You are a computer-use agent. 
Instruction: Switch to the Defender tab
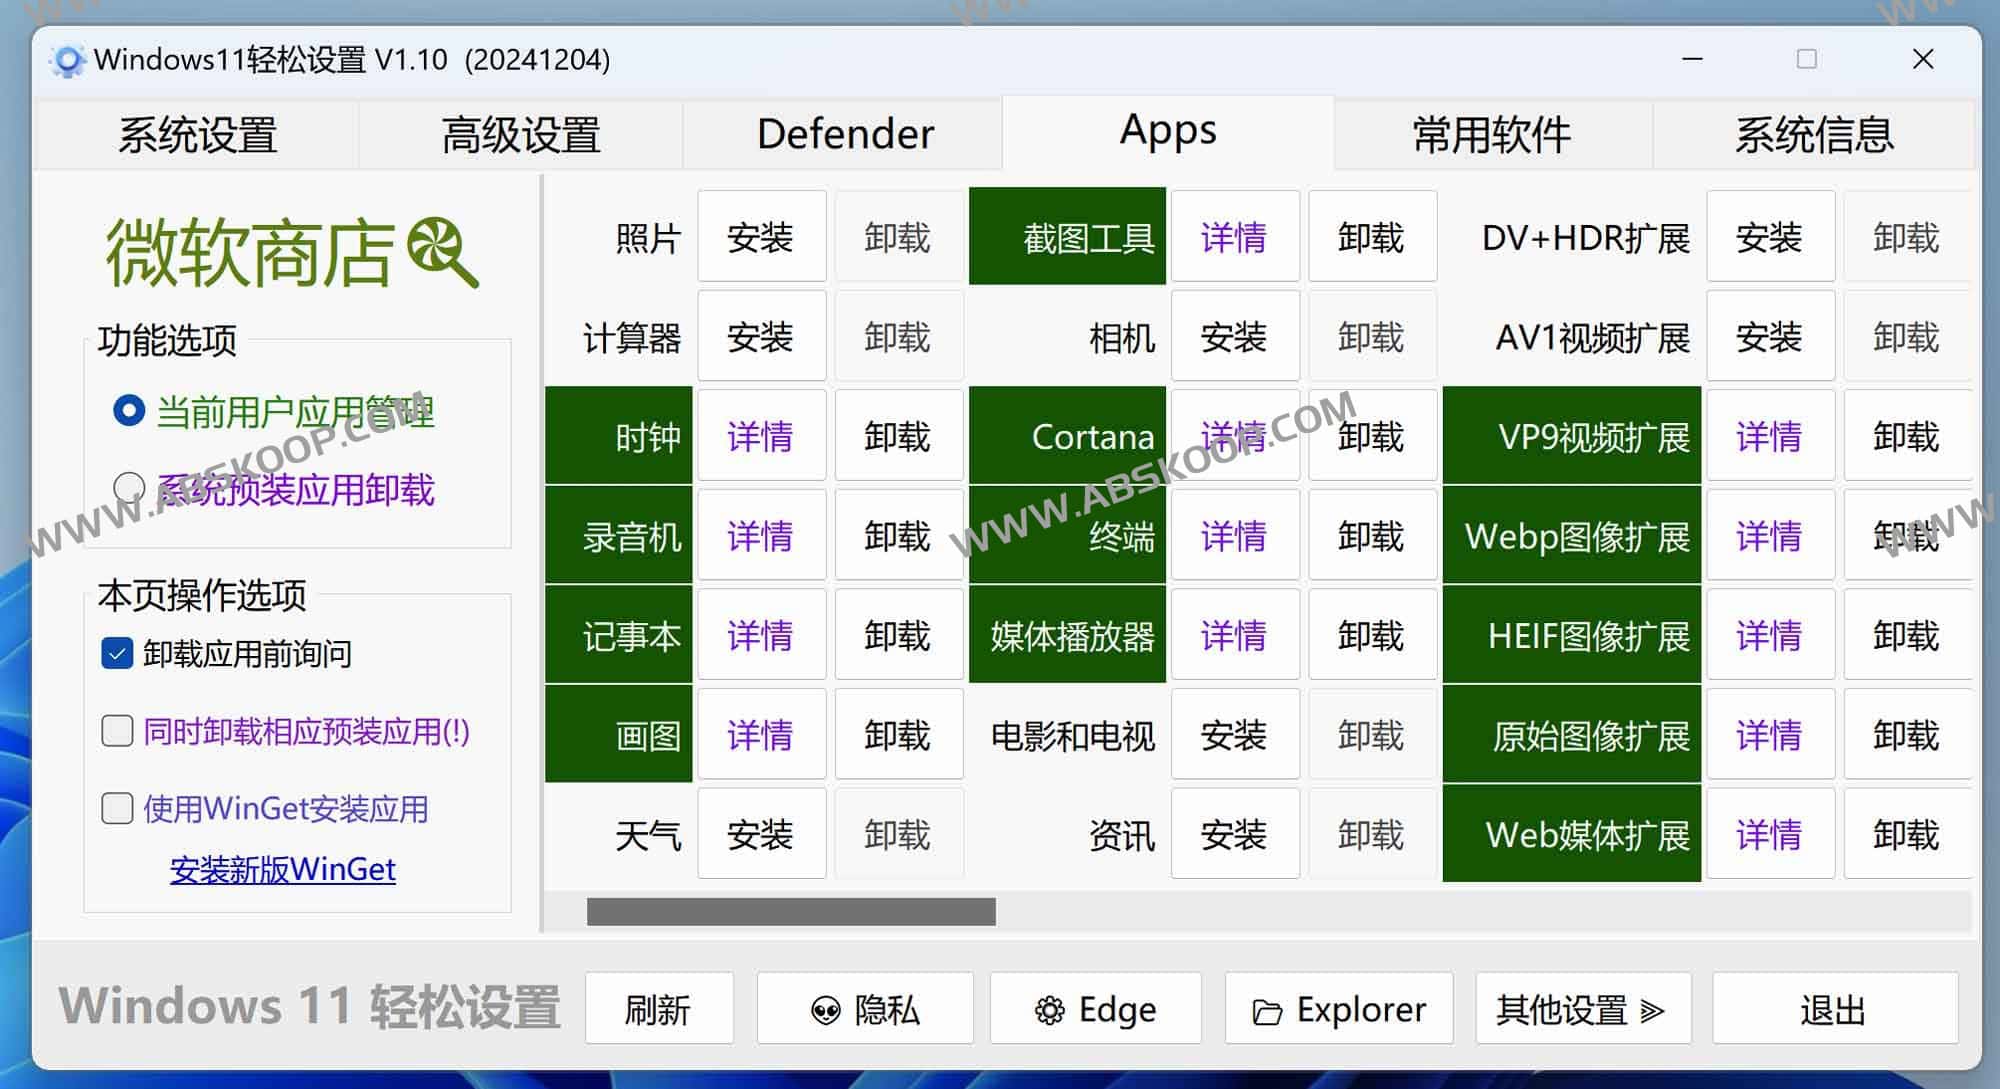point(845,134)
